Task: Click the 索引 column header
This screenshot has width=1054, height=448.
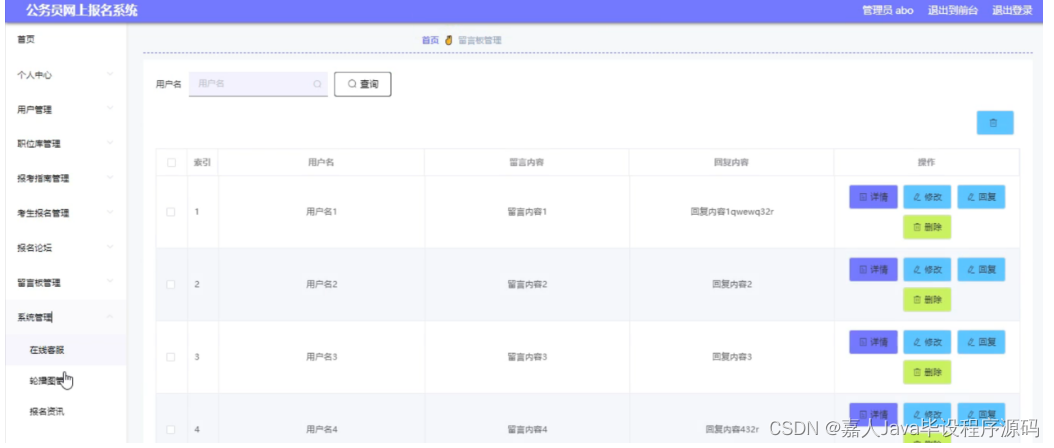Action: 202,163
